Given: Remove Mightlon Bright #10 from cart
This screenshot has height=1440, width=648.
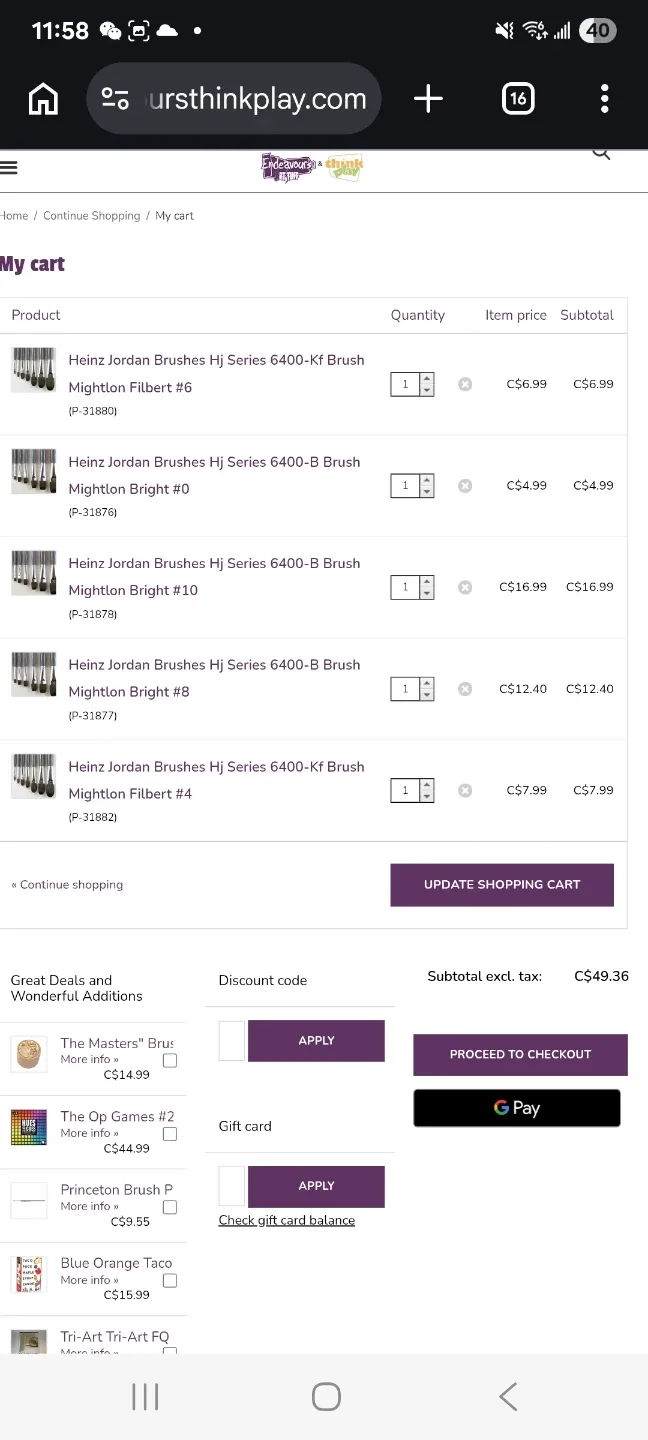Looking at the screenshot, I should (465, 587).
